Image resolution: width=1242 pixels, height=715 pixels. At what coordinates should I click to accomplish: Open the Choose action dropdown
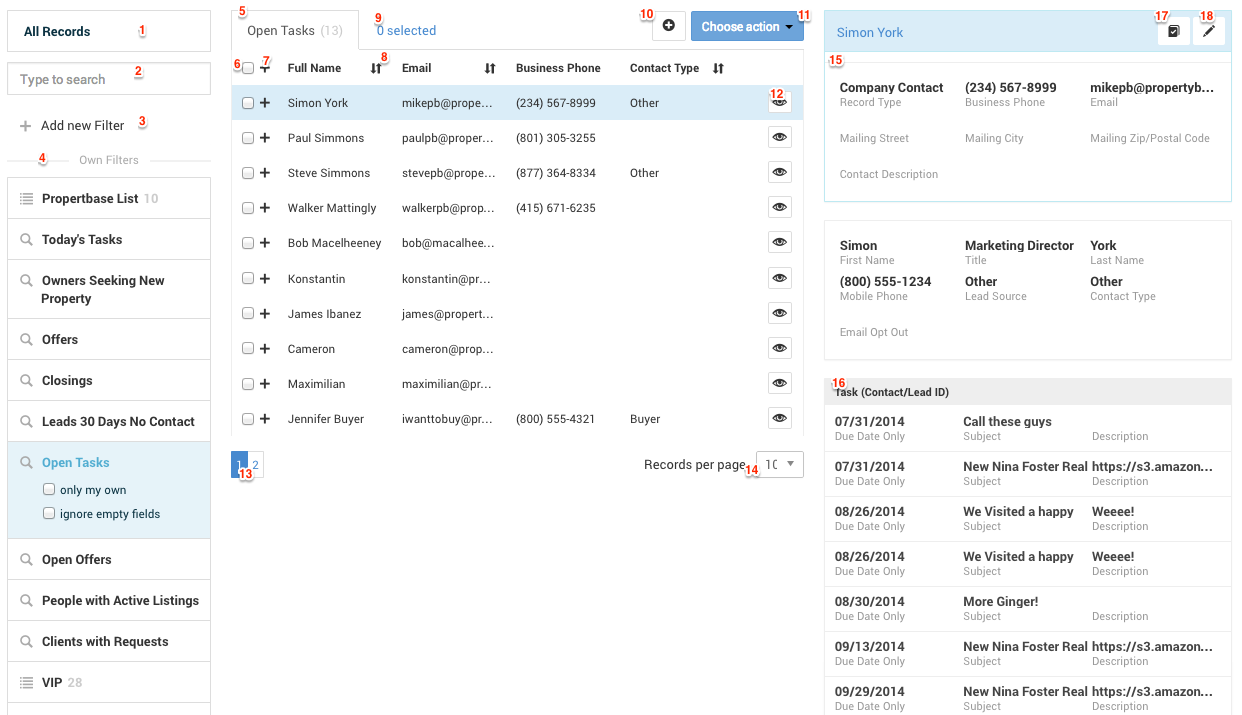coord(747,25)
